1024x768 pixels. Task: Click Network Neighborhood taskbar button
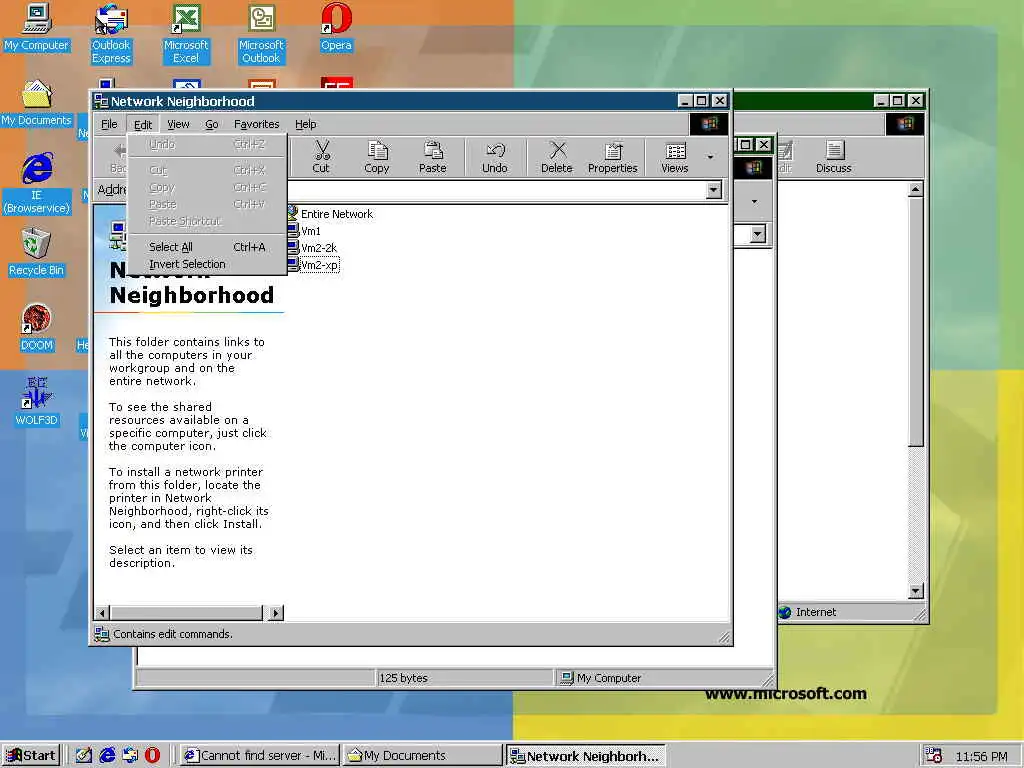585,756
